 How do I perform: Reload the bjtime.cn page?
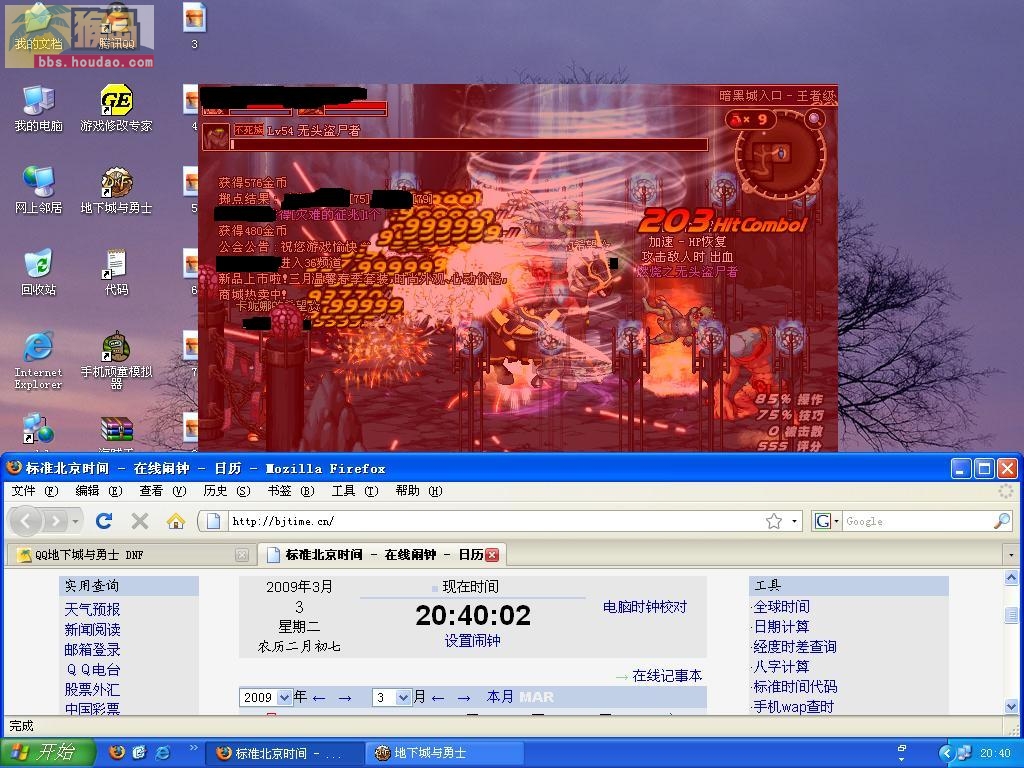point(104,520)
